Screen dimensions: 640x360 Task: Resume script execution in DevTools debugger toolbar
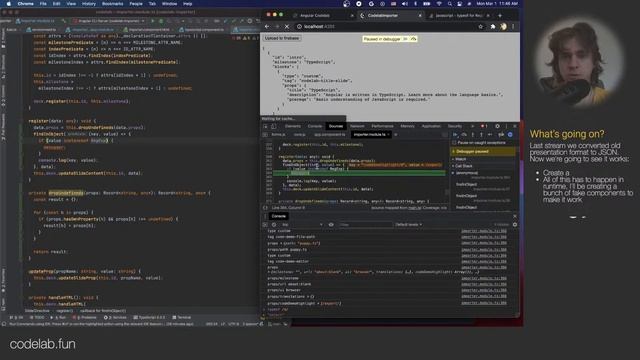pos(455,135)
